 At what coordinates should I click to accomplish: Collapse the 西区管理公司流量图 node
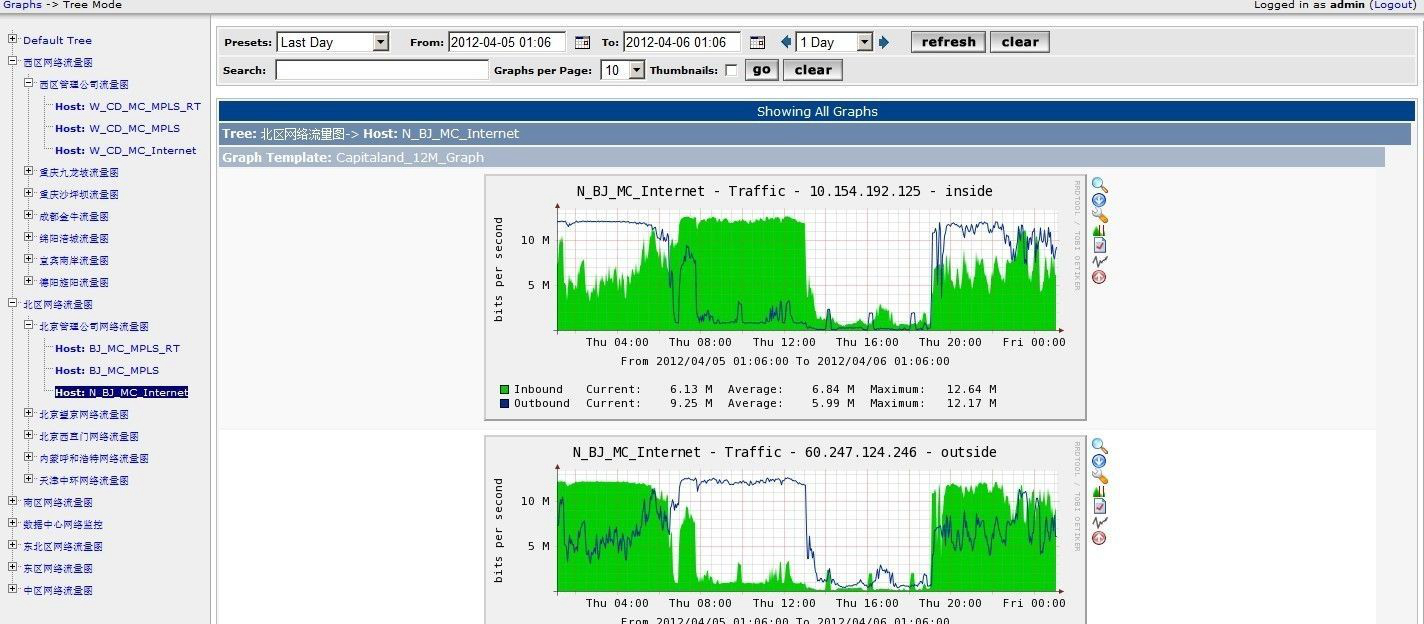click(x=29, y=84)
